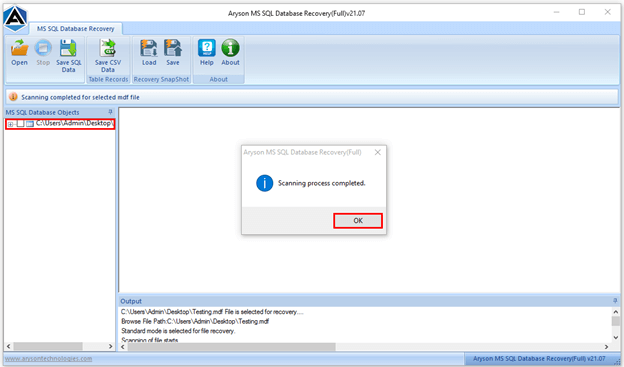Click the blue info icon inside the dialog

click(x=265, y=183)
